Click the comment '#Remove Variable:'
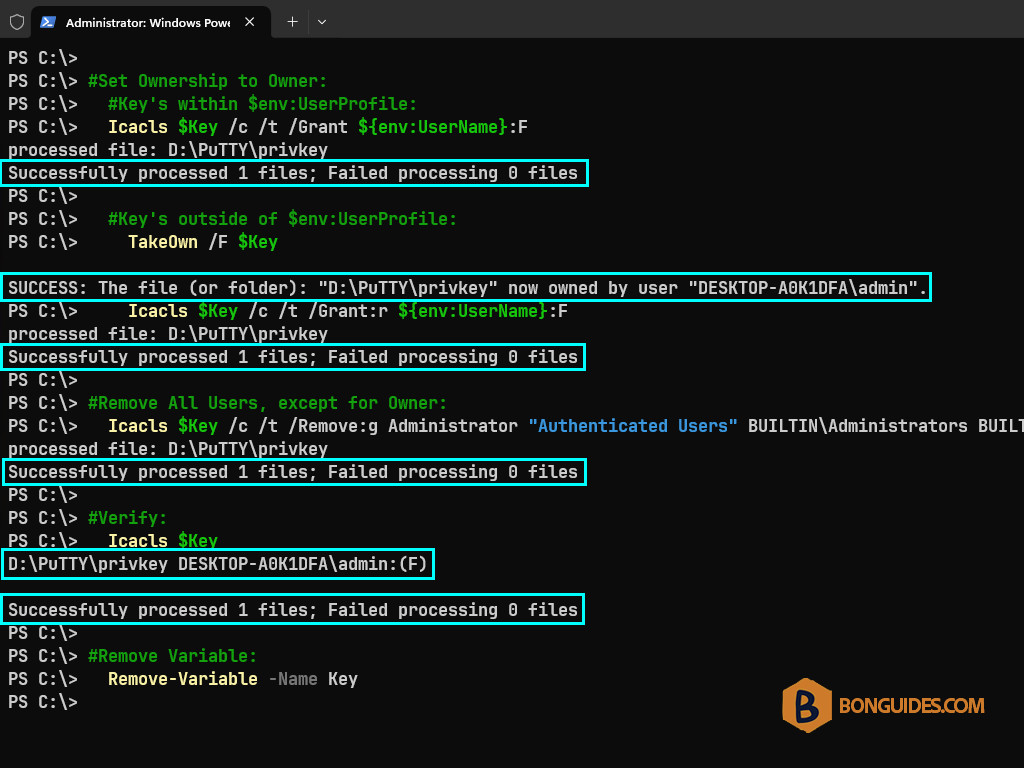Screen dimensions: 1024x768 (172, 656)
